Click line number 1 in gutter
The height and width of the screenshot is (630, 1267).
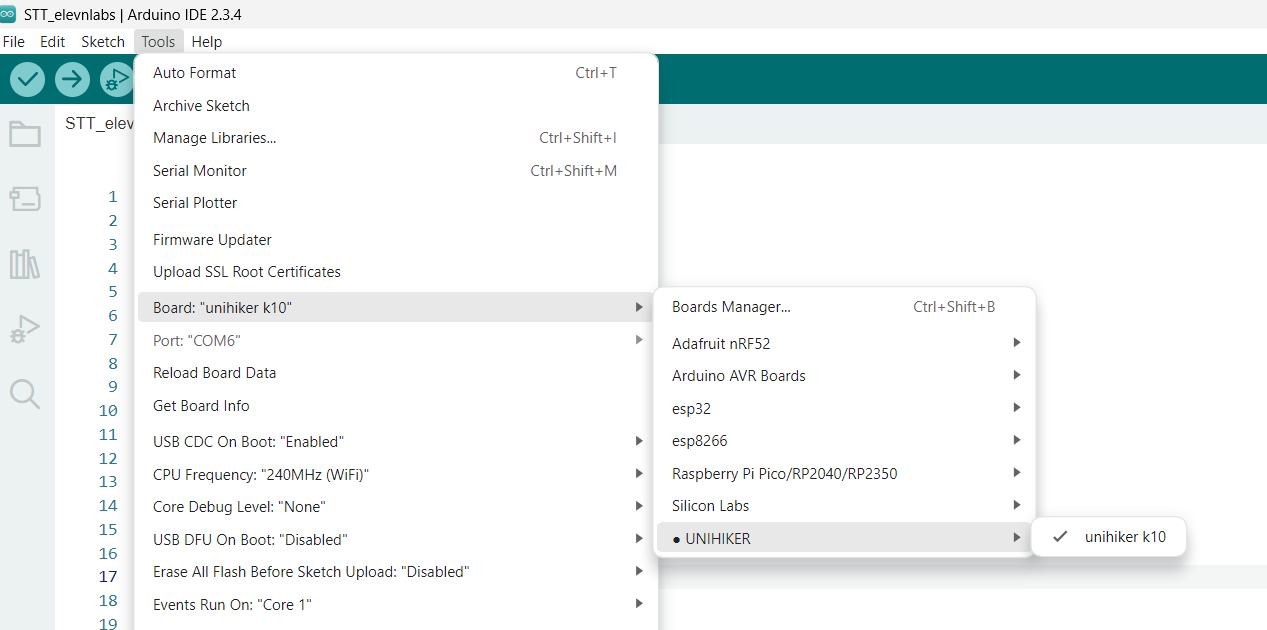[113, 197]
